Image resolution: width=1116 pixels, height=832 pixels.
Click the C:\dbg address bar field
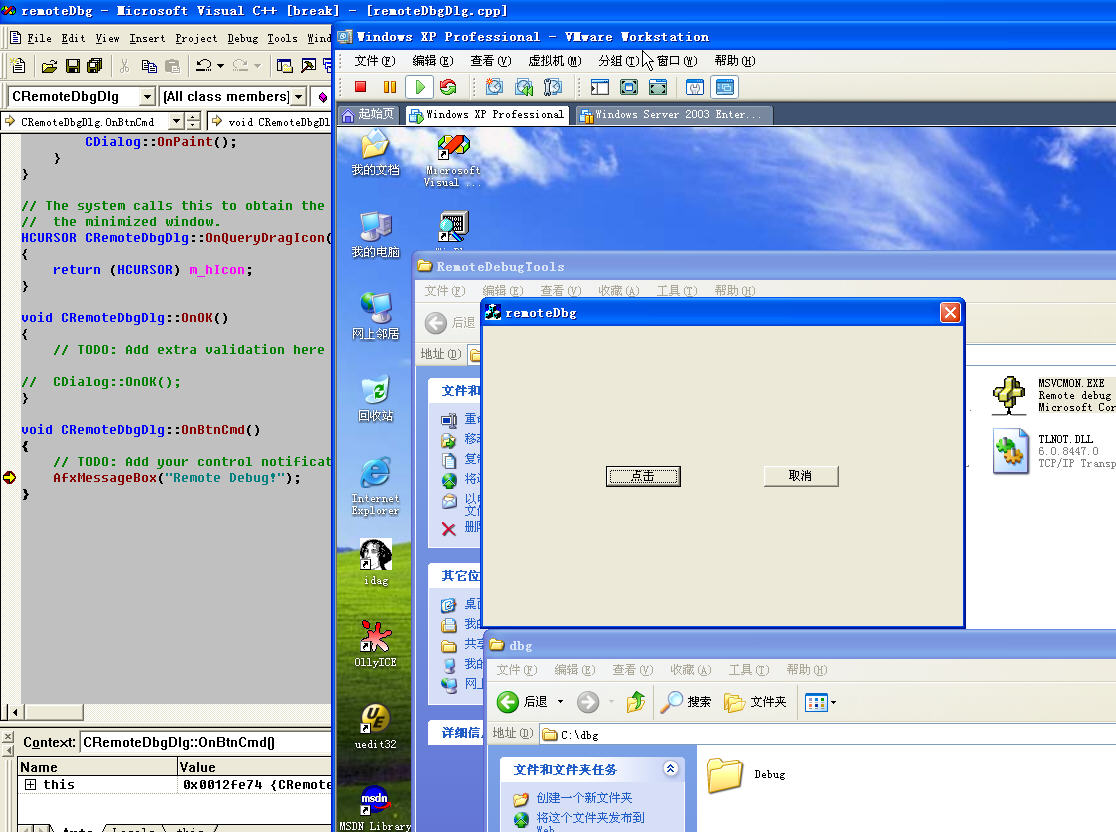click(x=826, y=734)
